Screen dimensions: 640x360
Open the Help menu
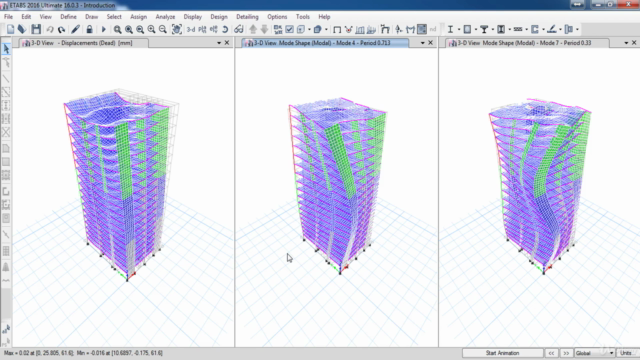(324, 17)
